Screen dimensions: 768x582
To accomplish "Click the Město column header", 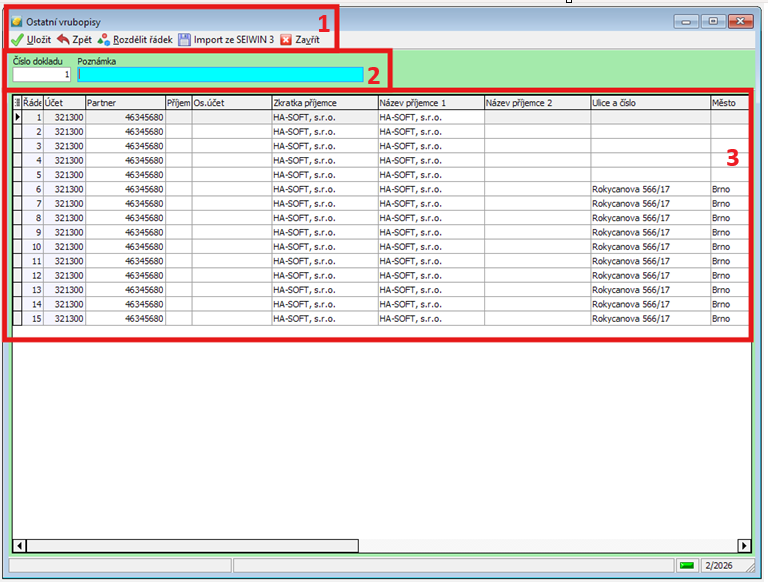I will point(730,103).
